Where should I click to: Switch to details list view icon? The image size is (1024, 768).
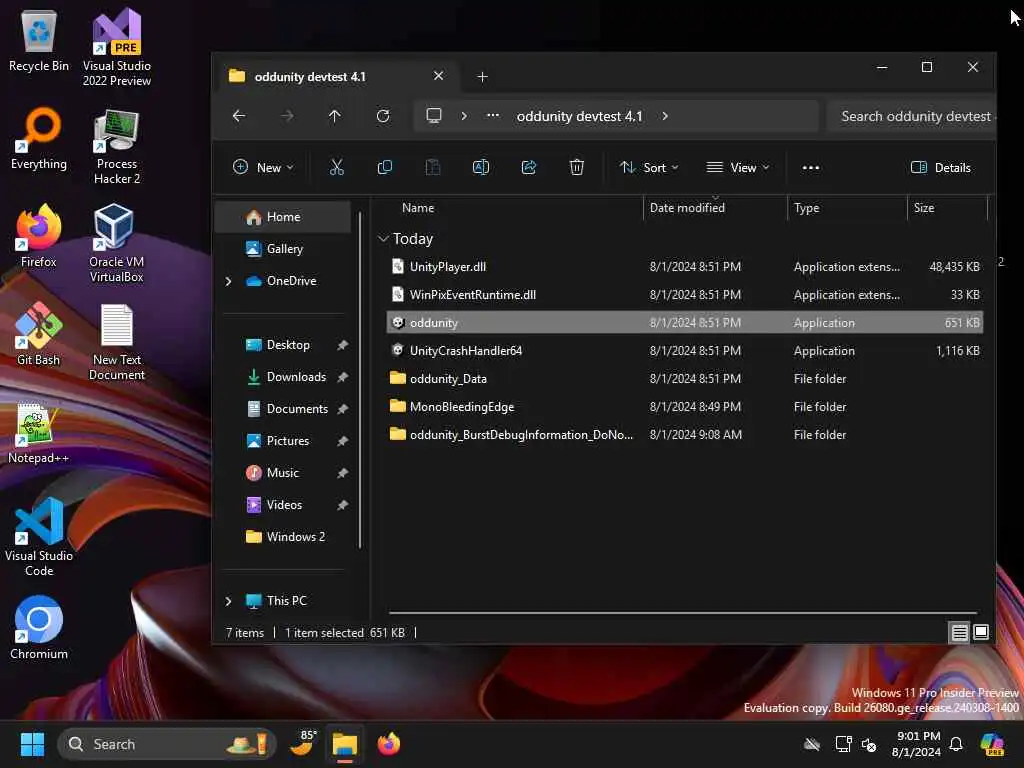tap(959, 632)
